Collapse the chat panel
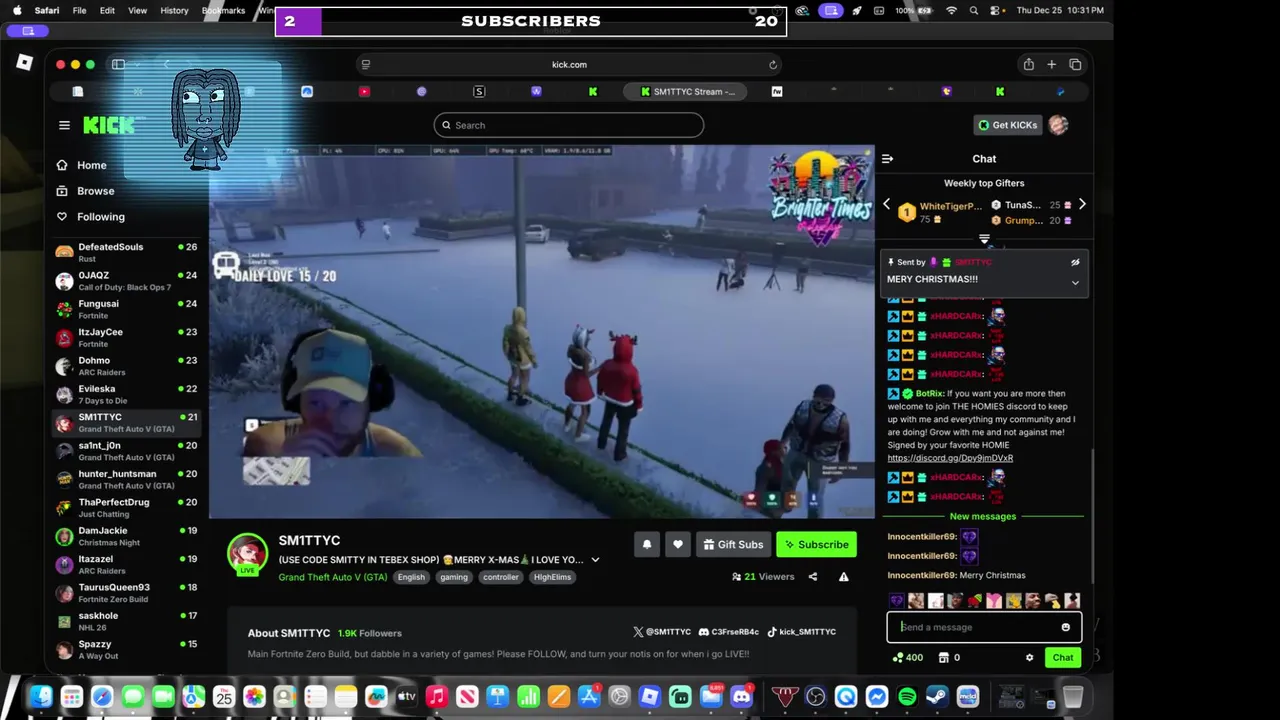1280x720 pixels. pyautogui.click(x=887, y=159)
